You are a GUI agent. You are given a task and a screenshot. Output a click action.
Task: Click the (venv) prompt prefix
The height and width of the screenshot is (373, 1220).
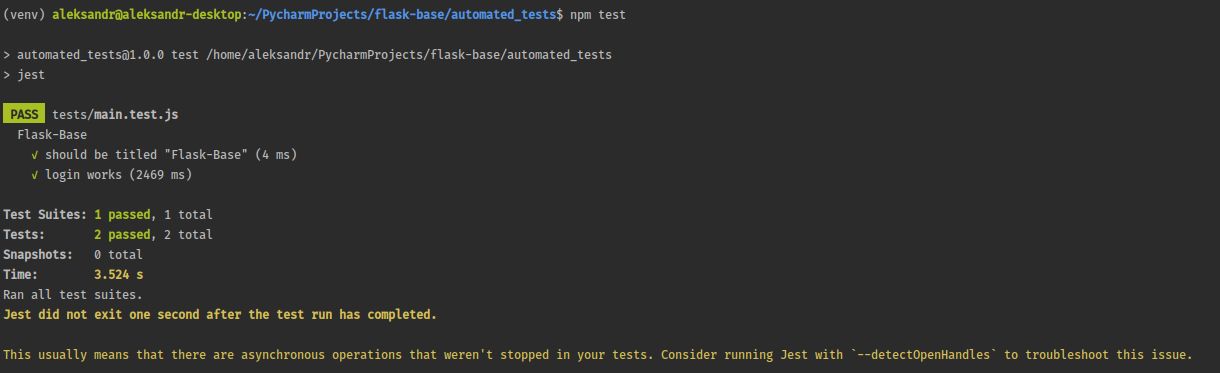(23, 15)
